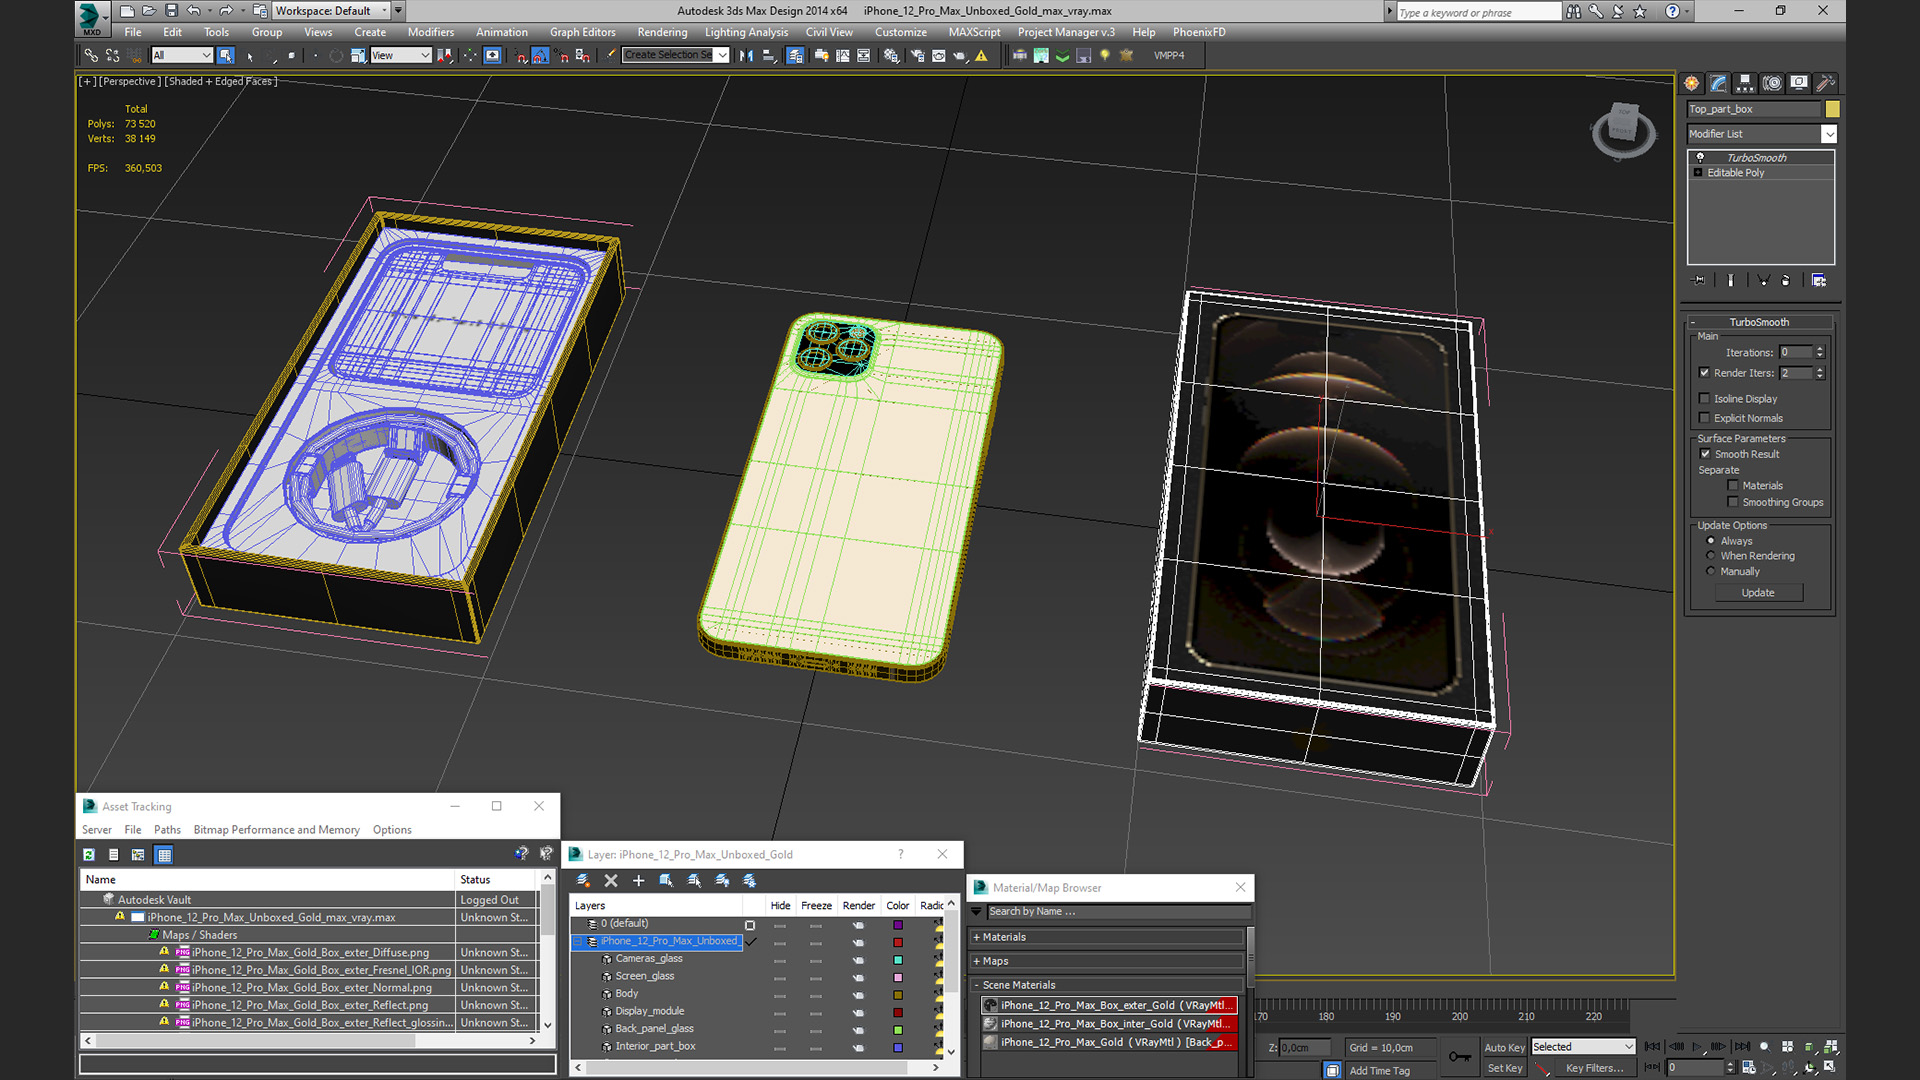Click the Mirror tool icon
The image size is (1920, 1080).
point(746,56)
